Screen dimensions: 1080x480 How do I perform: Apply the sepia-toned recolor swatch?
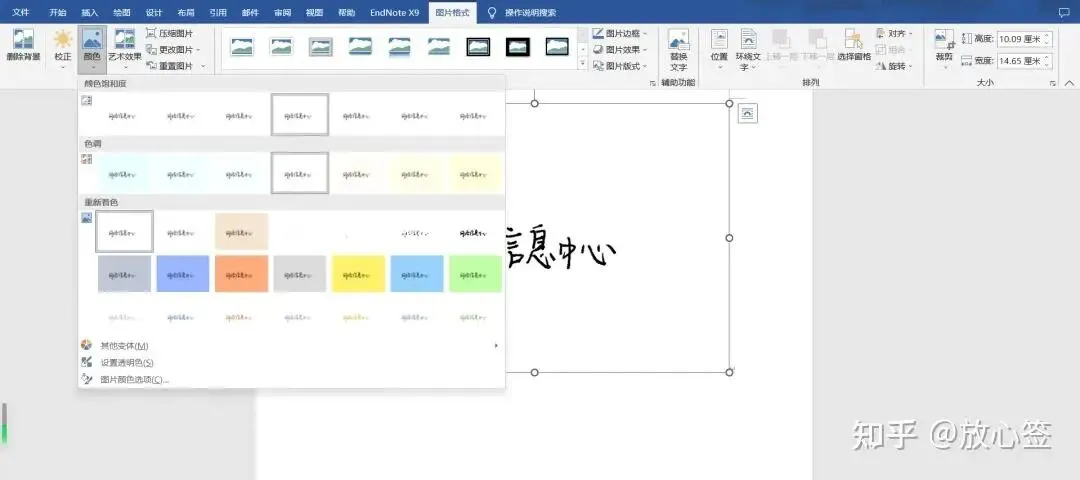pos(241,231)
